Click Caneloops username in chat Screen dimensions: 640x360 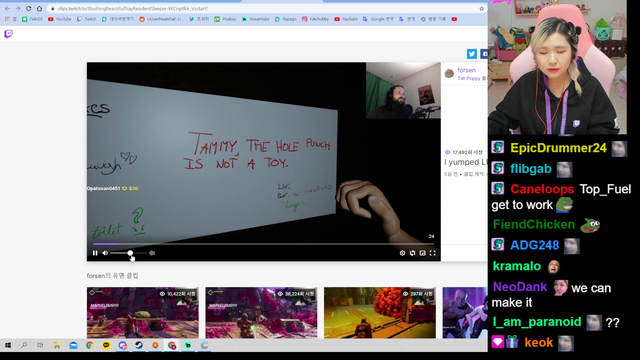[x=542, y=189]
